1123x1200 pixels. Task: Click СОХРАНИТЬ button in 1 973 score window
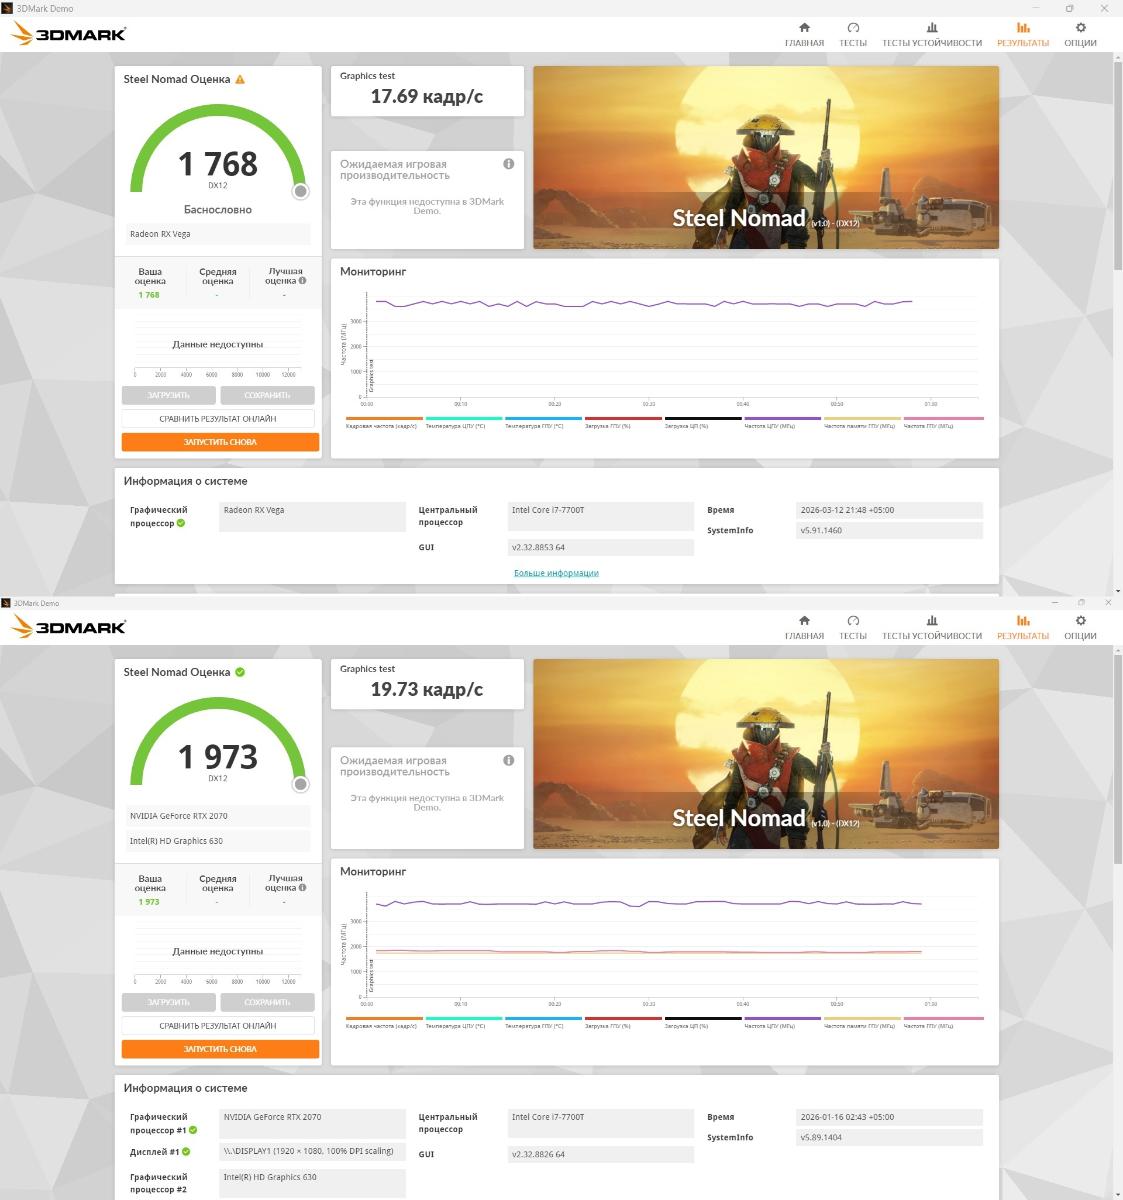click(267, 1002)
